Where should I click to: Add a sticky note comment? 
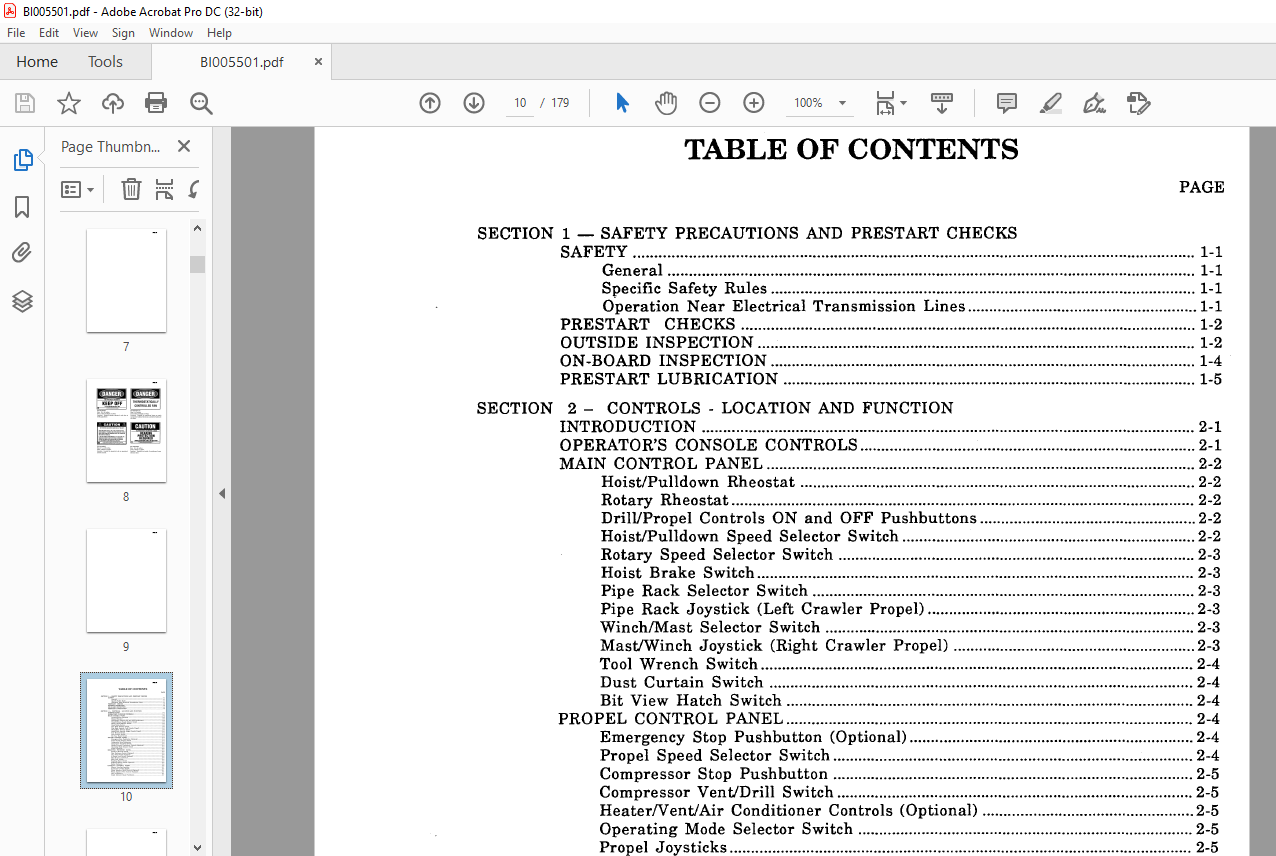click(1007, 103)
